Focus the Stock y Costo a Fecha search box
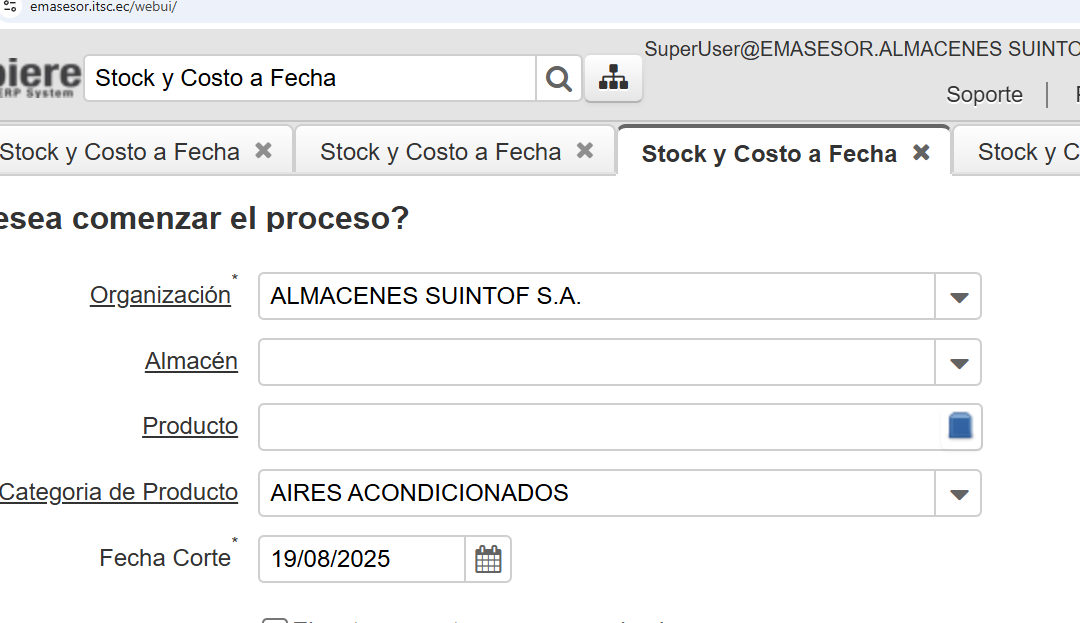The image size is (1080, 623). coord(310,79)
